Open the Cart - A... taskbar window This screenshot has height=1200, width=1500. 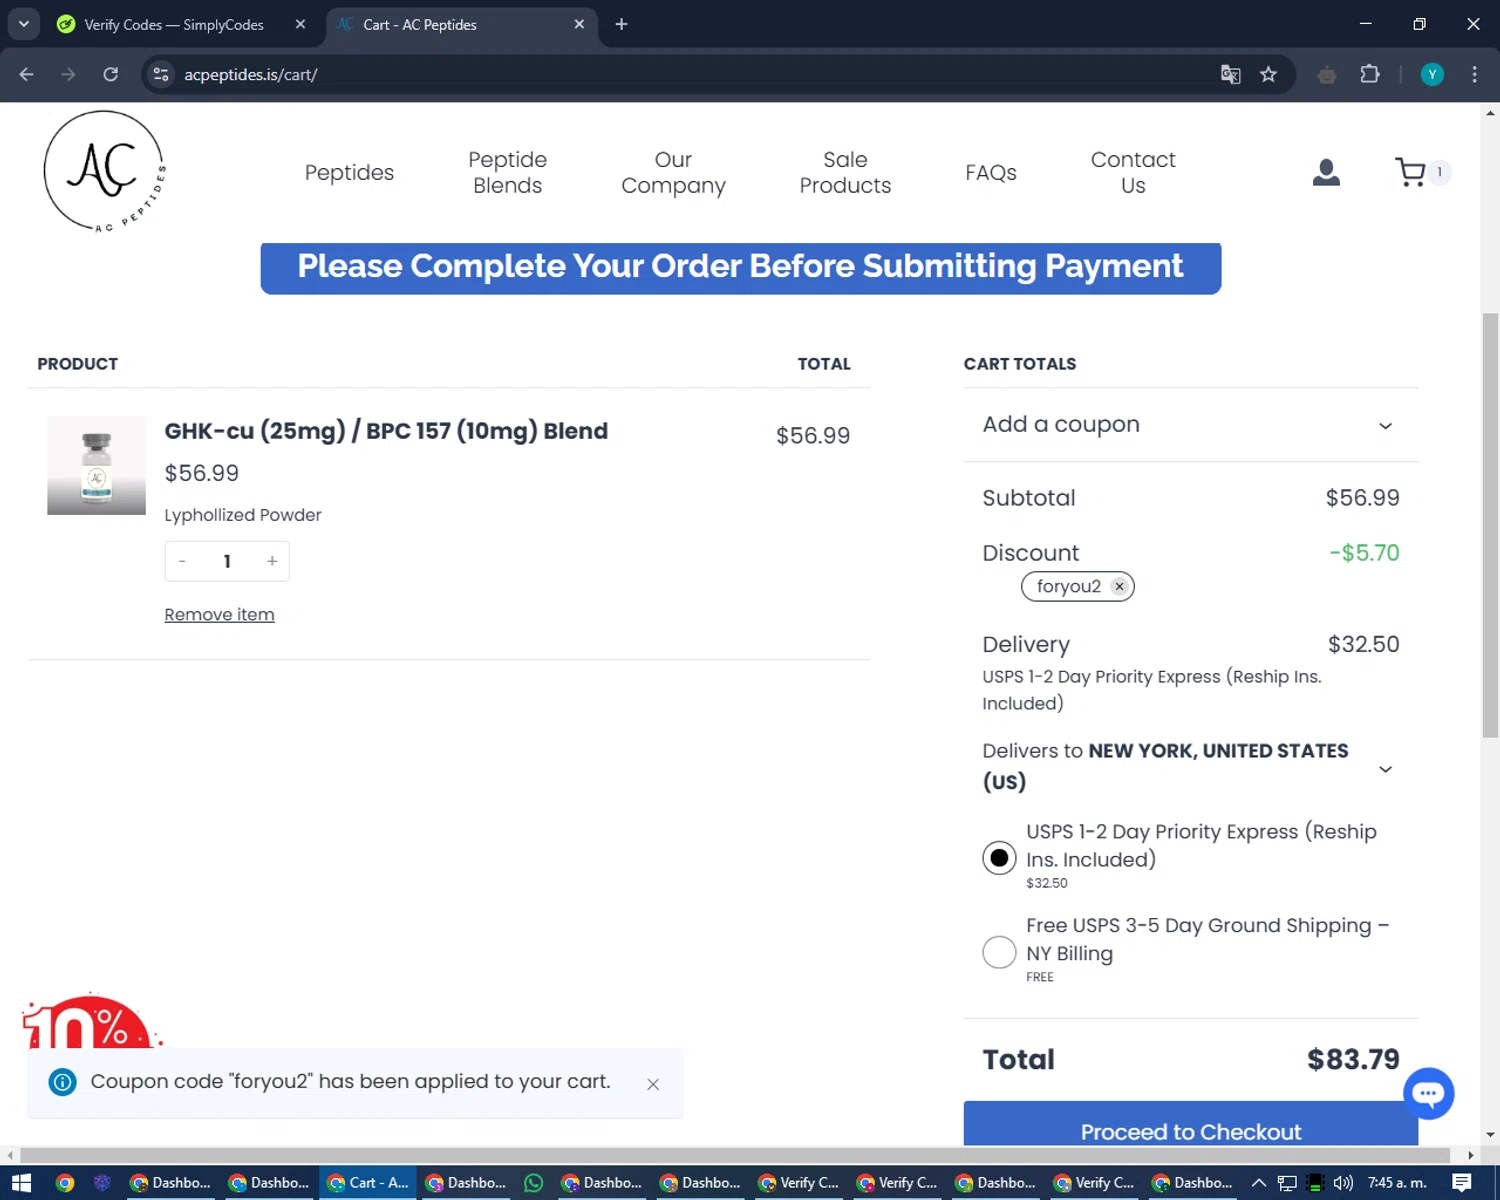pyautogui.click(x=368, y=1183)
